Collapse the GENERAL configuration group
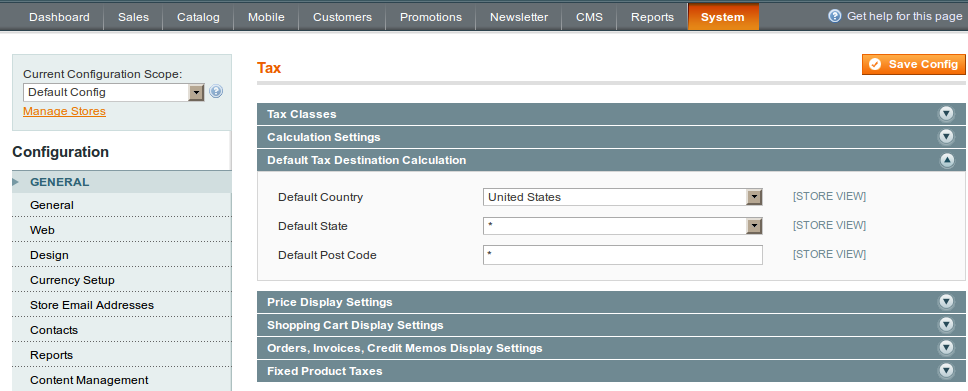The height and width of the screenshot is (391, 968). pyautogui.click(x=122, y=182)
